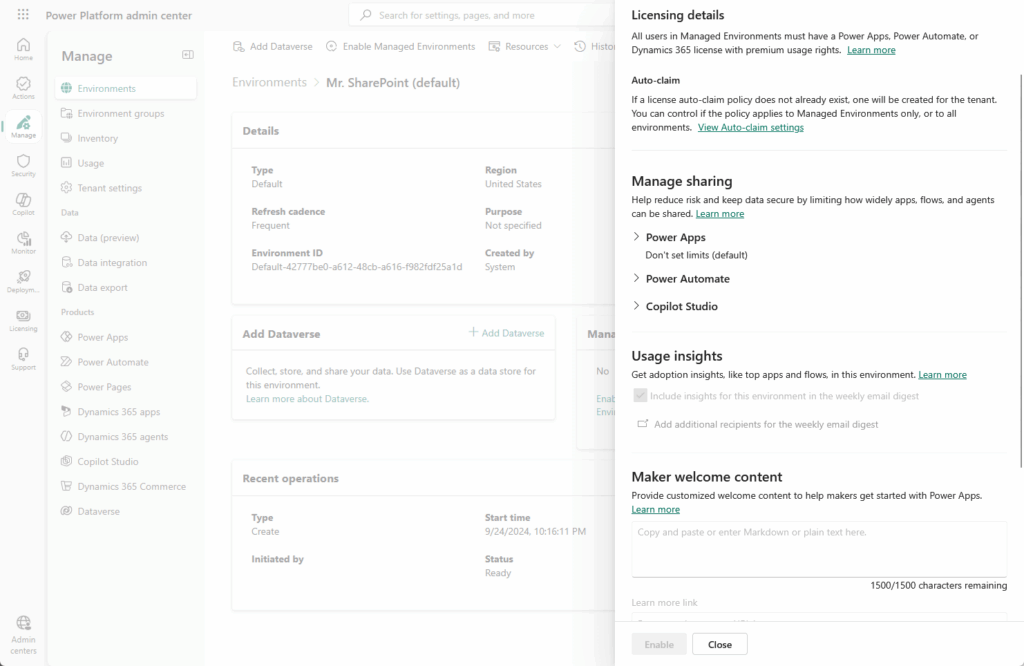Toggle include insights weekly digest checkbox
The height and width of the screenshot is (666, 1024).
coord(640,396)
